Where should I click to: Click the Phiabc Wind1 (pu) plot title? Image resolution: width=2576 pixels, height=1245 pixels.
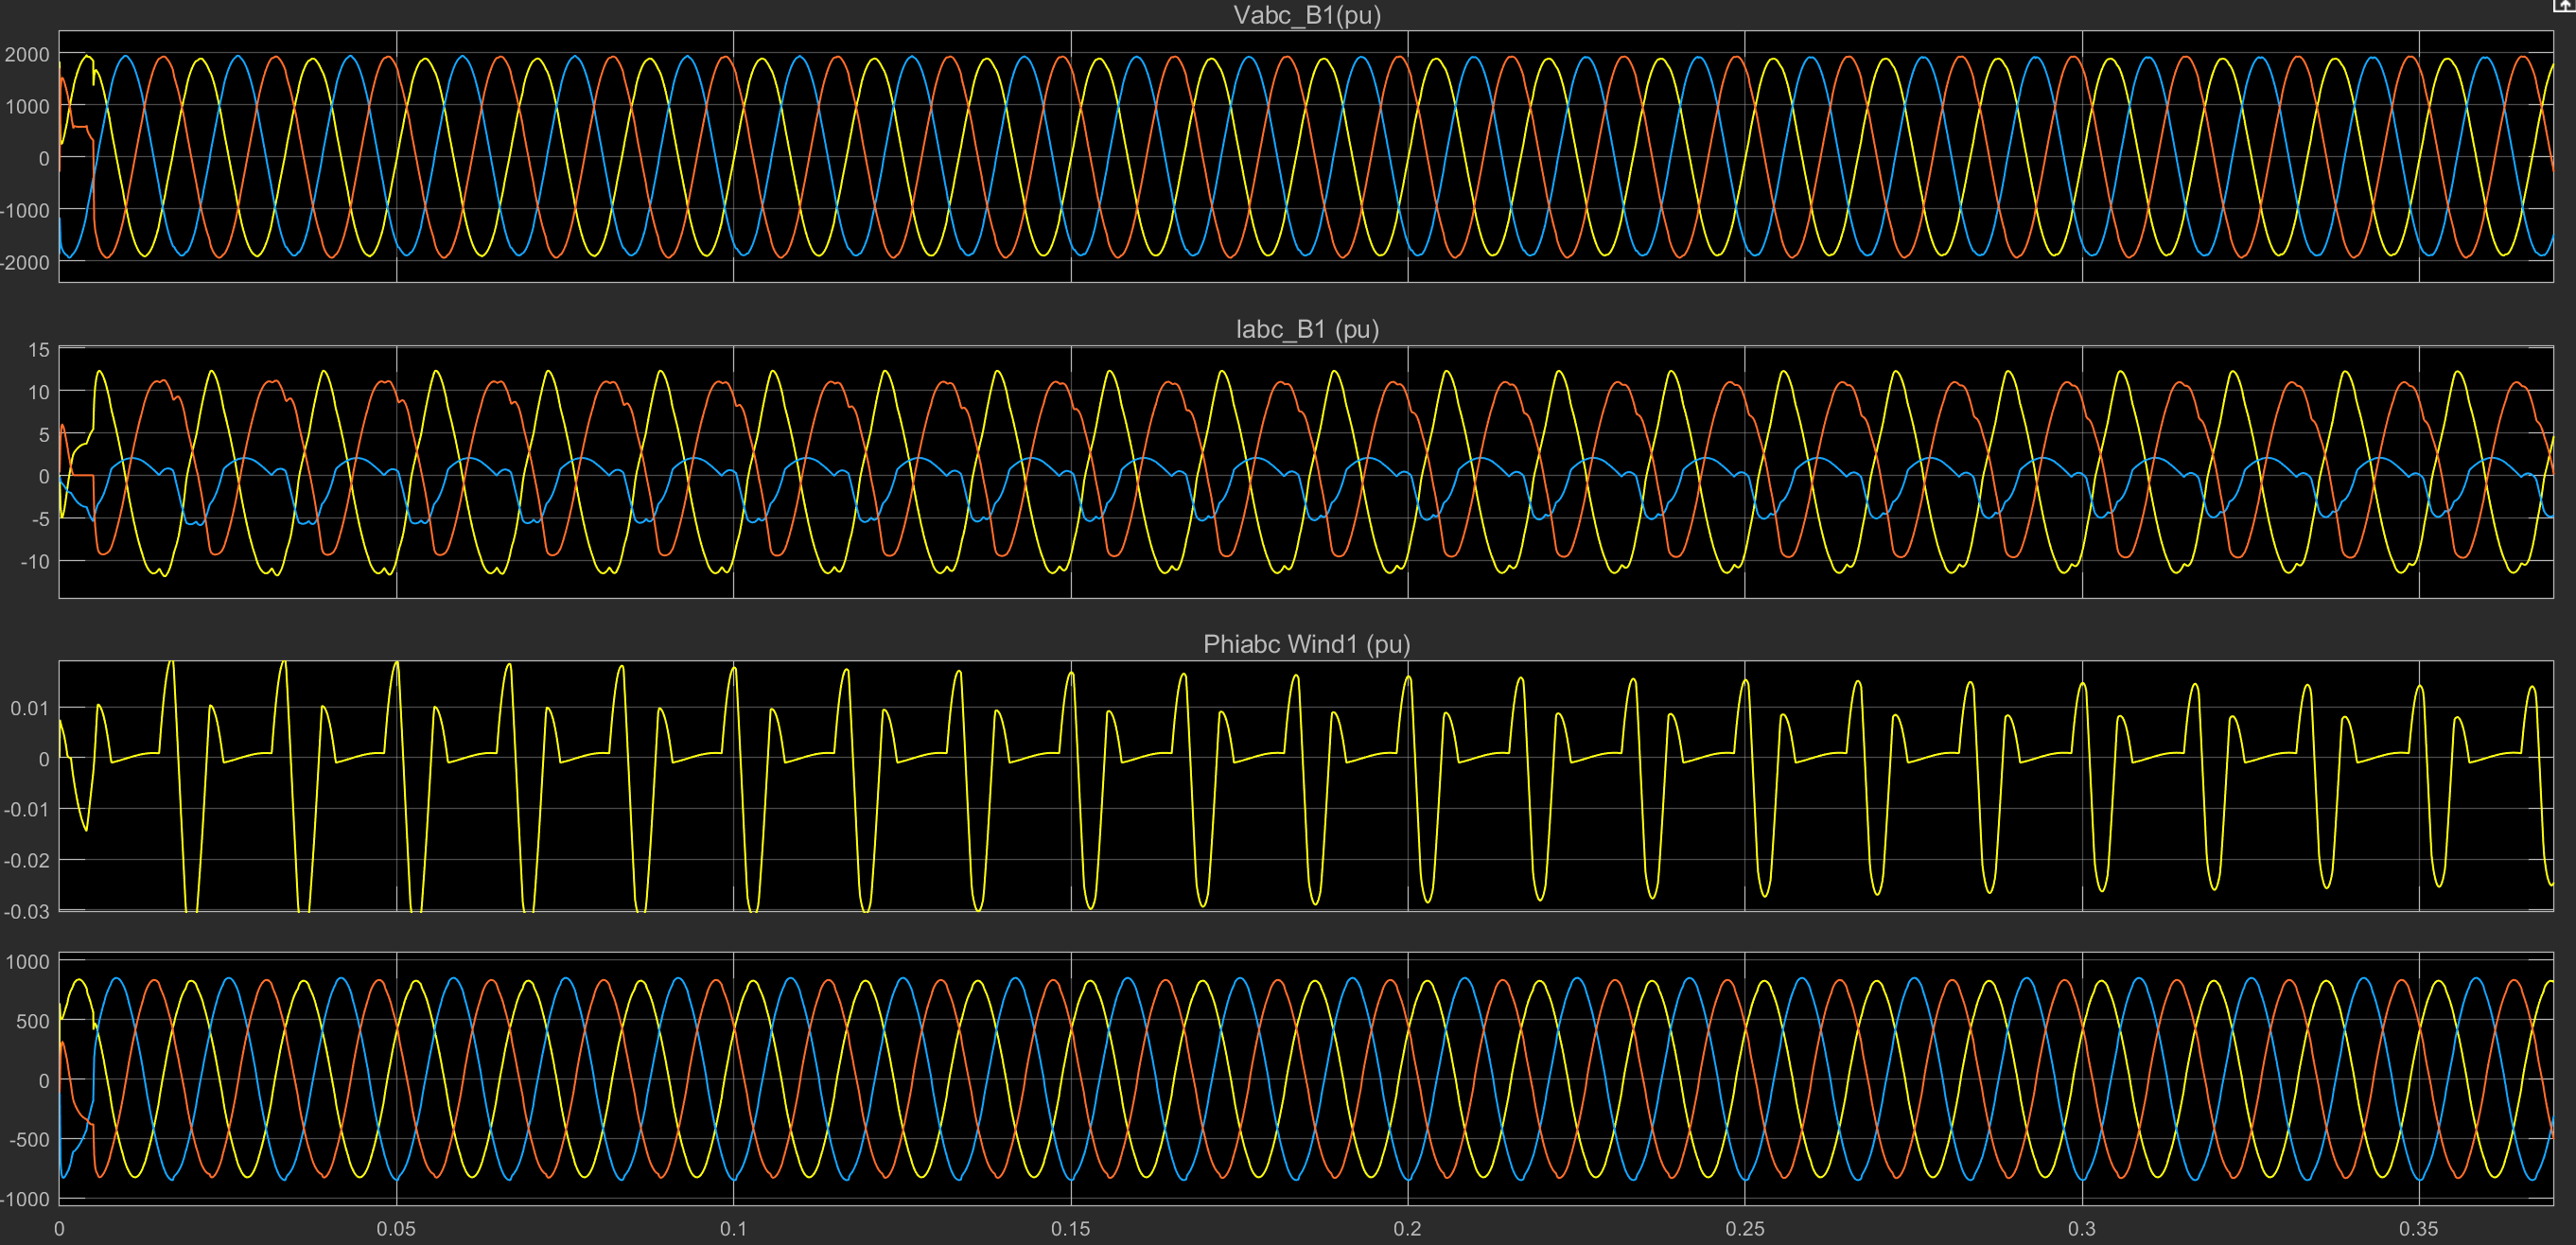click(1306, 644)
